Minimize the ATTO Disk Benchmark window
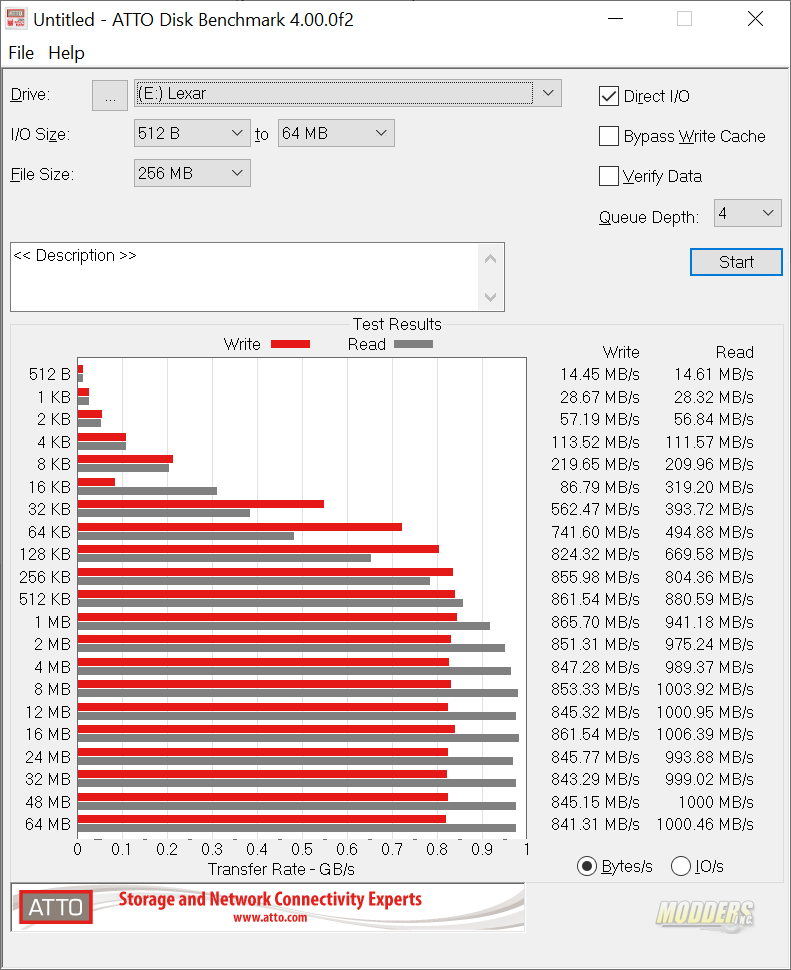791x970 pixels. coord(615,19)
